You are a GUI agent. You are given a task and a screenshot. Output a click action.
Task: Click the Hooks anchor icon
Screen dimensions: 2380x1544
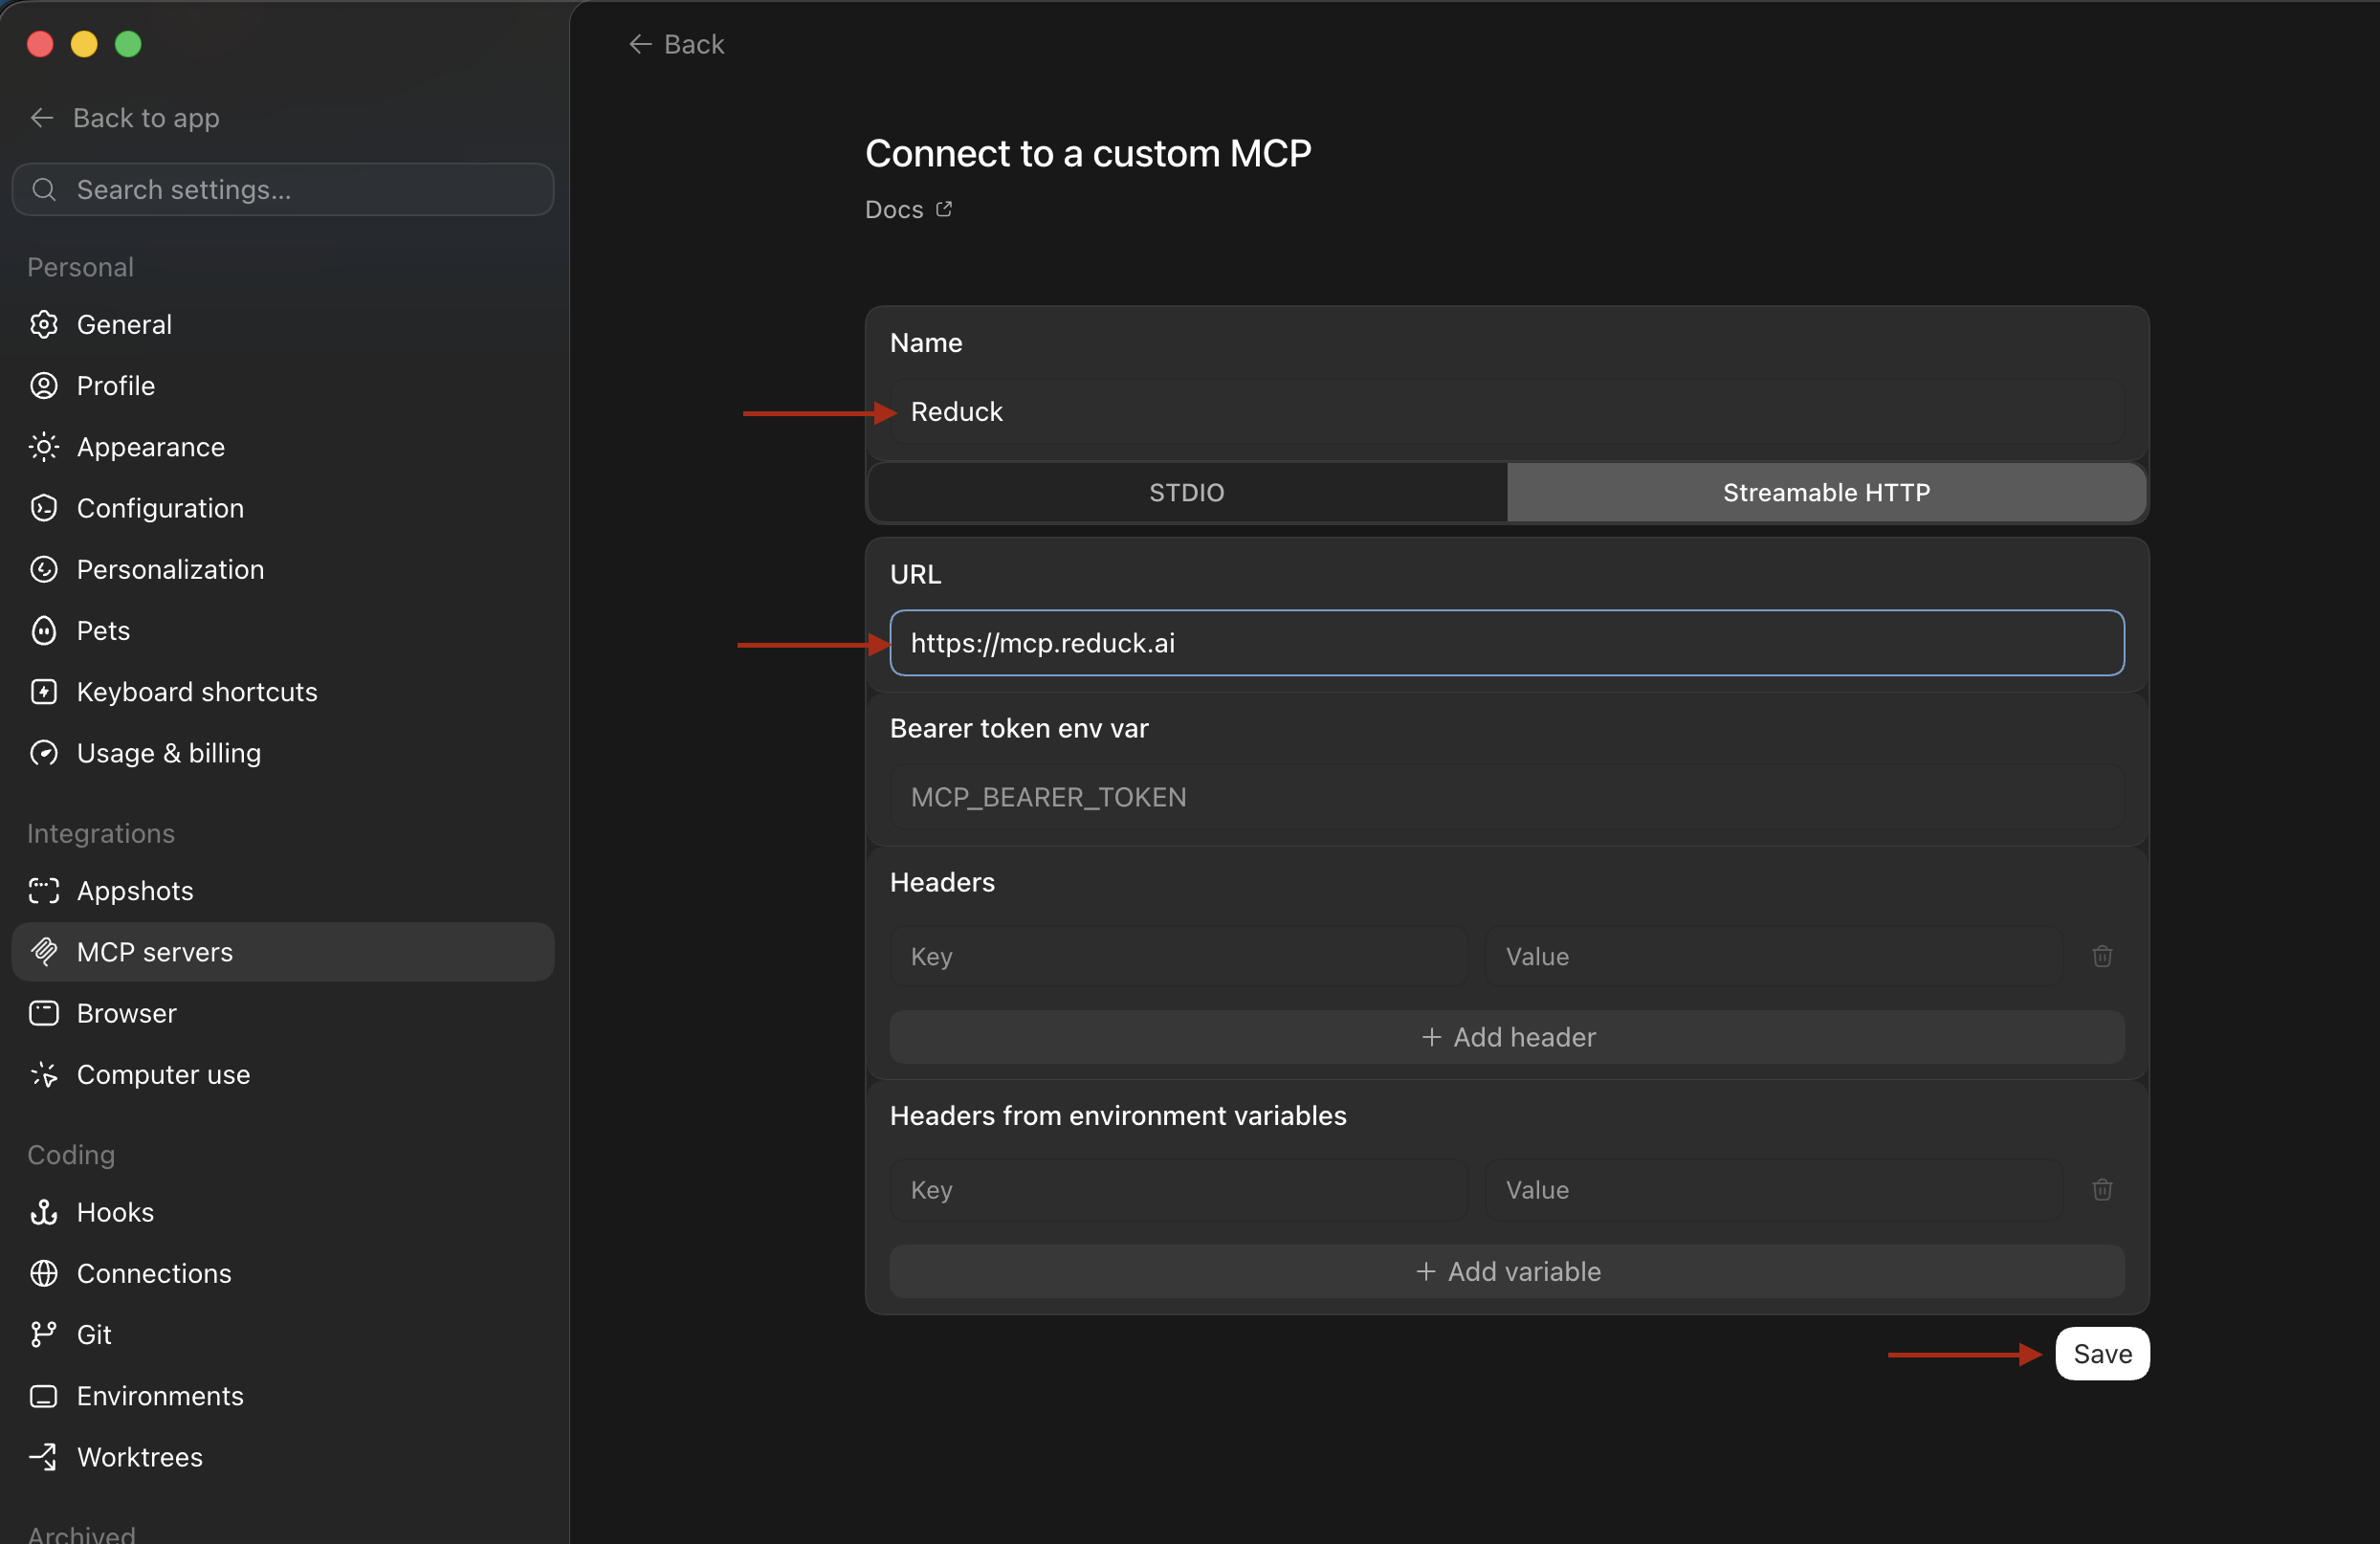[x=44, y=1212]
